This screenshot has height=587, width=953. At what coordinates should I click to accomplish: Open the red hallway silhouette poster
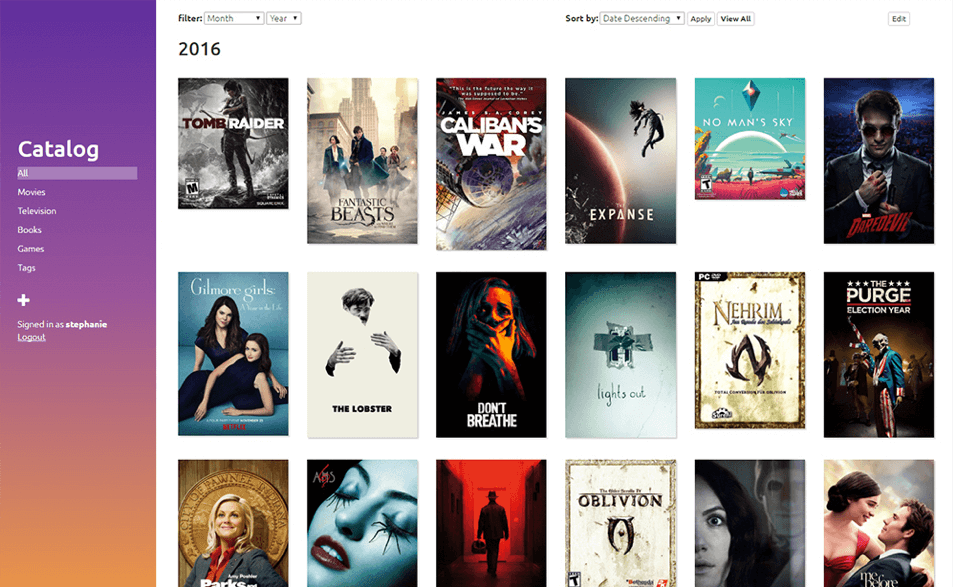(x=491, y=523)
